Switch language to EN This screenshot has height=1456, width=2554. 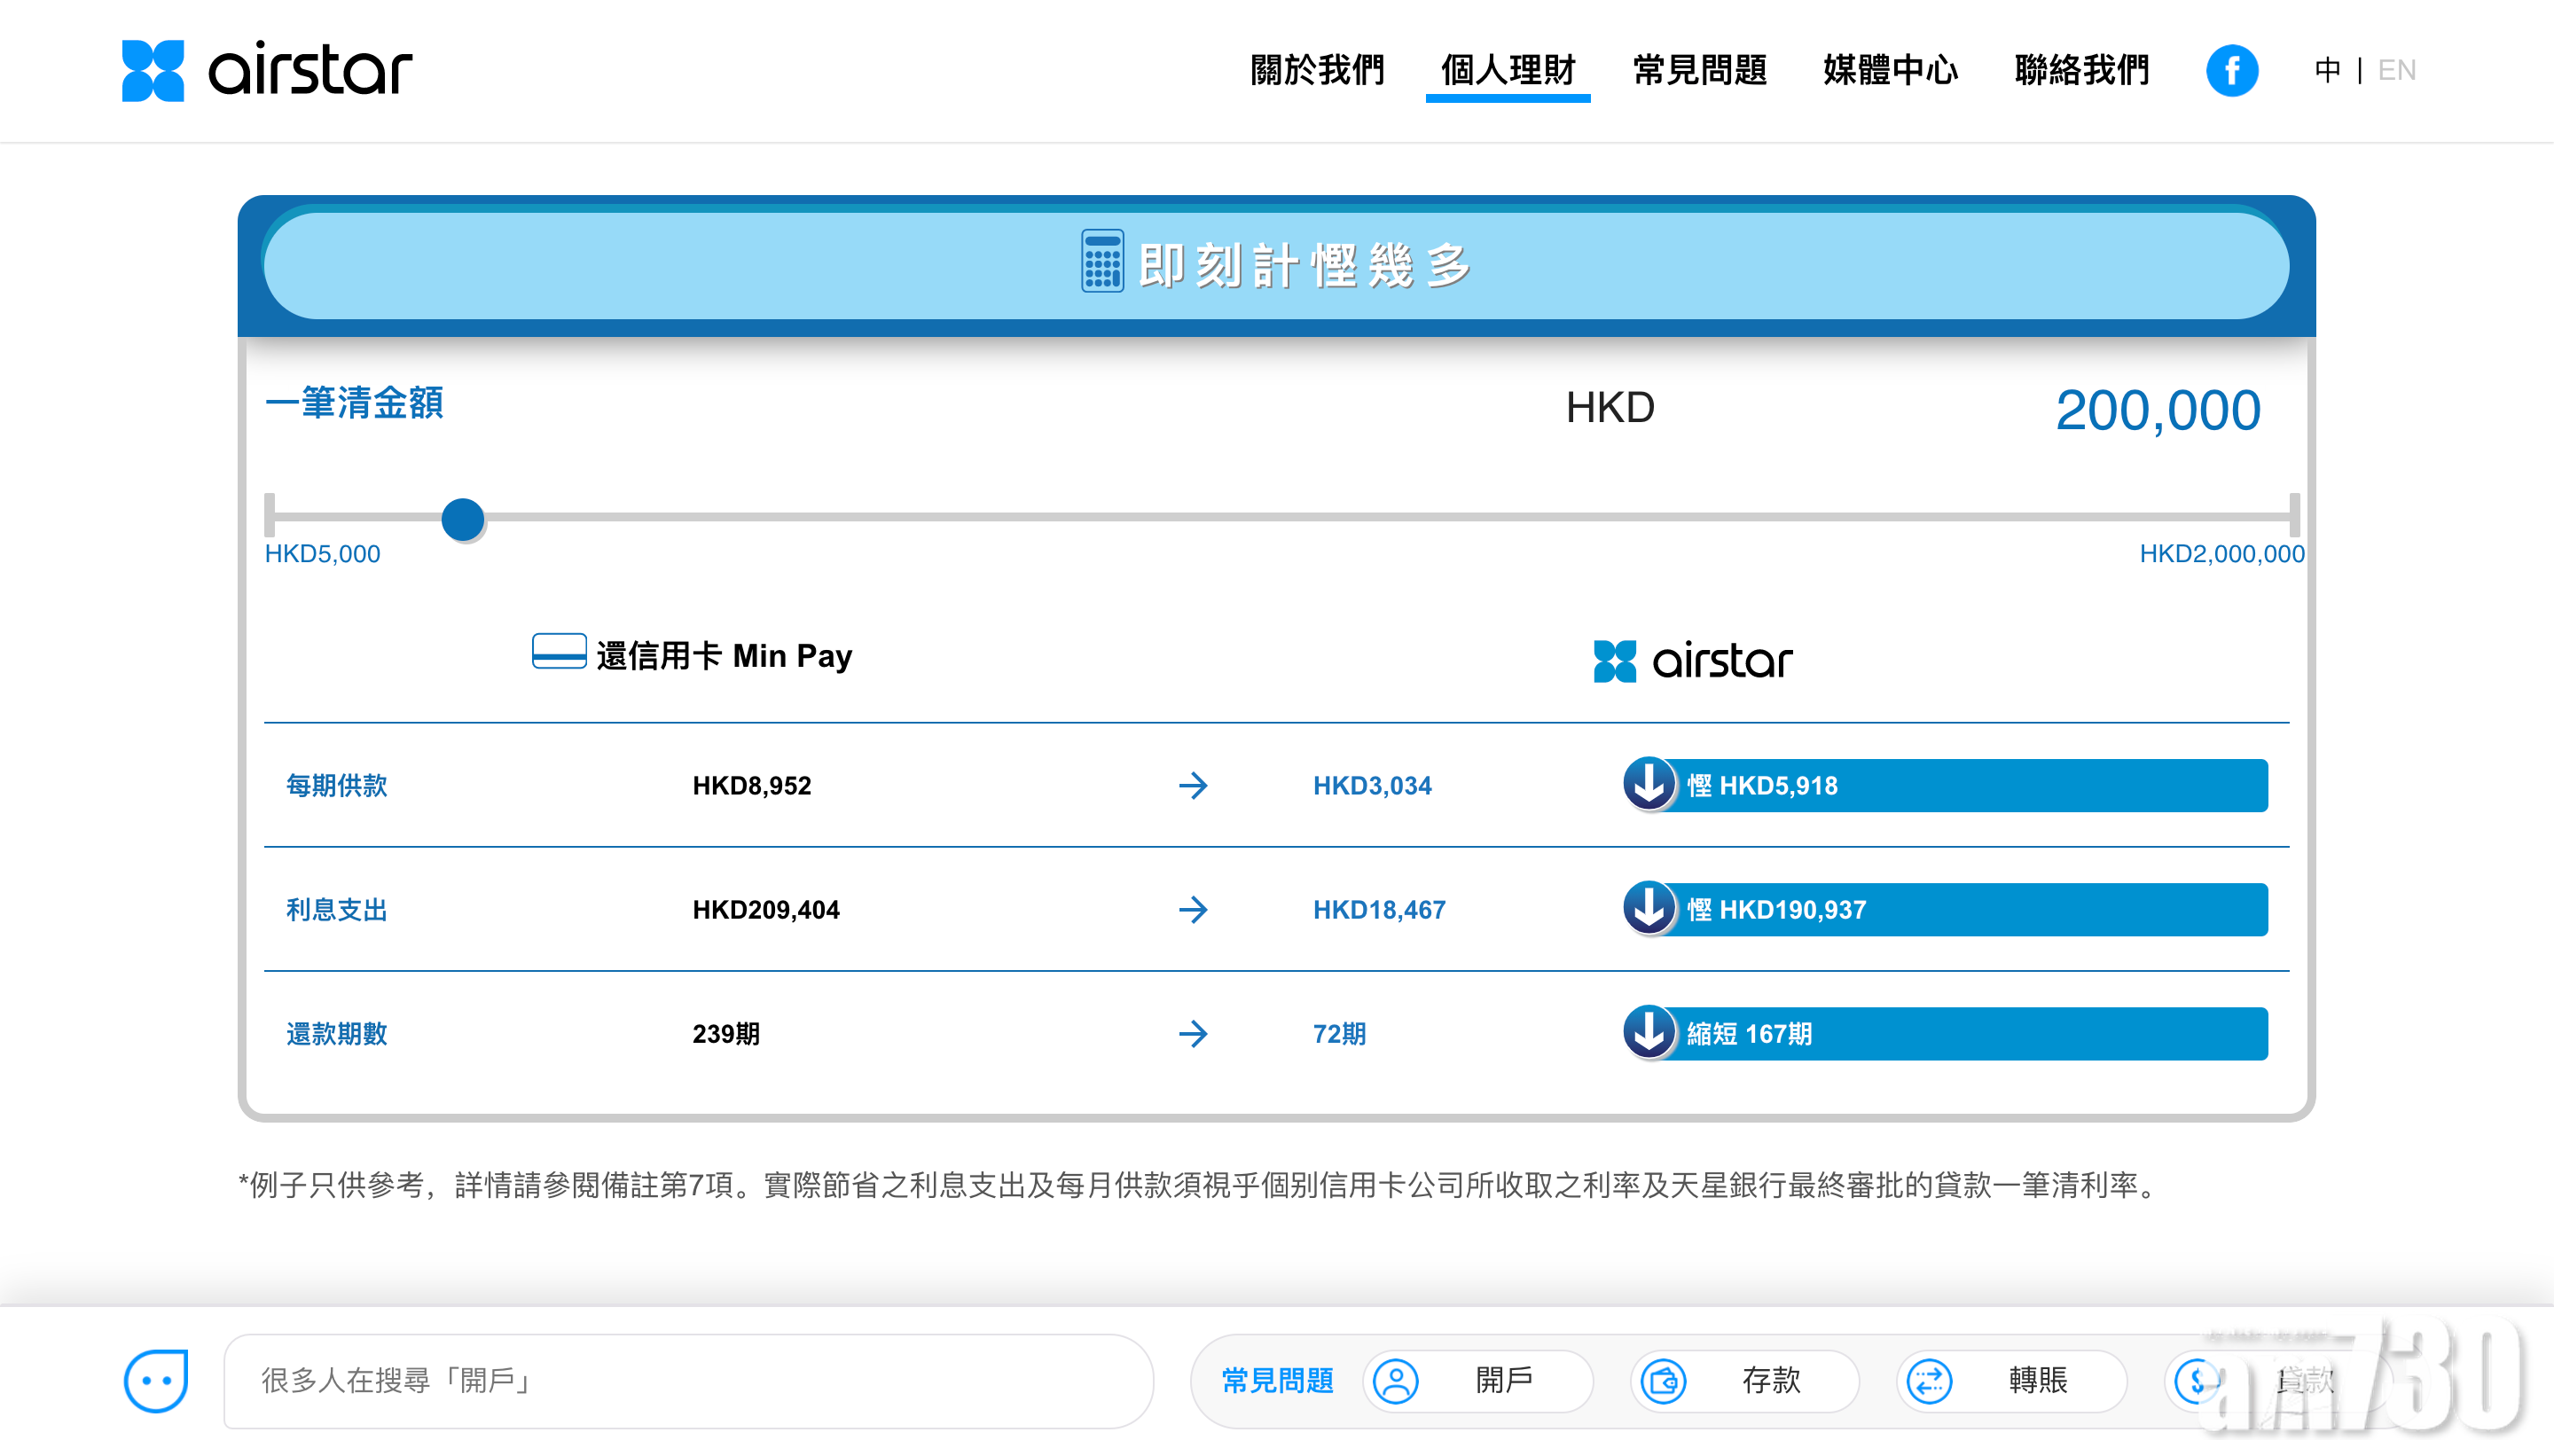point(2396,70)
